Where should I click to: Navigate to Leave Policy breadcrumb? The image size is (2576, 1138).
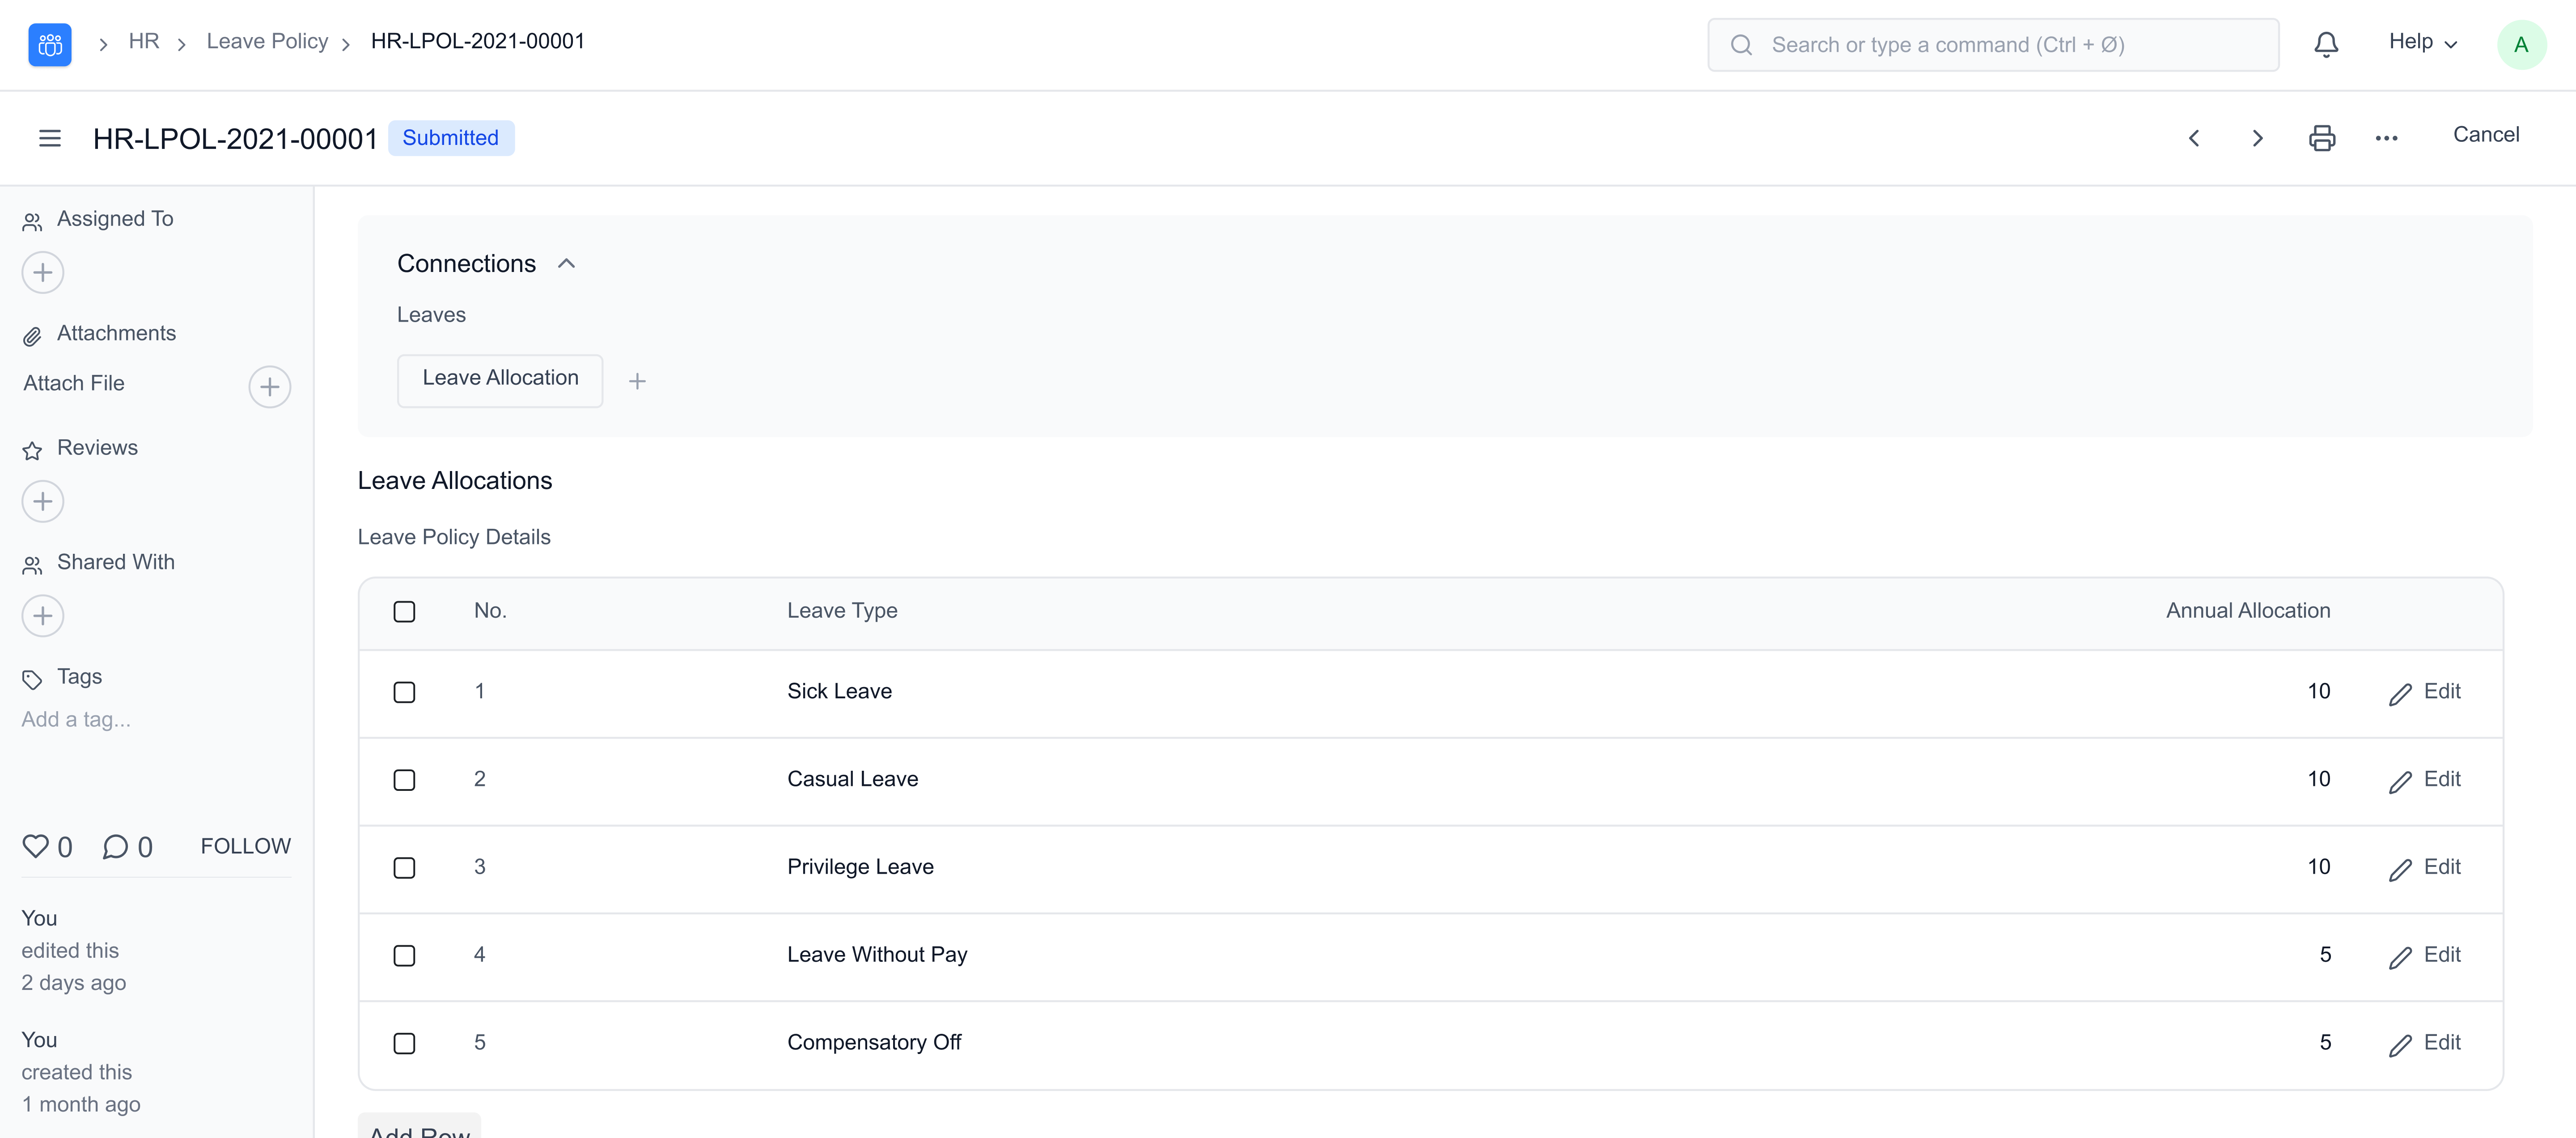click(x=267, y=42)
